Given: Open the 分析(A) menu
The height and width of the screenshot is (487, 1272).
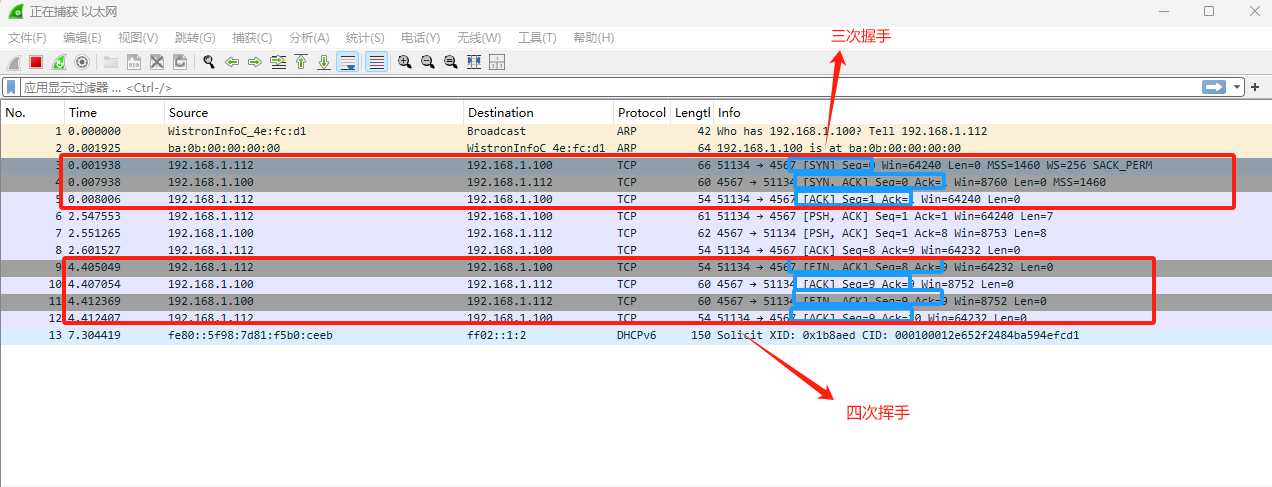Looking at the screenshot, I should pos(308,38).
